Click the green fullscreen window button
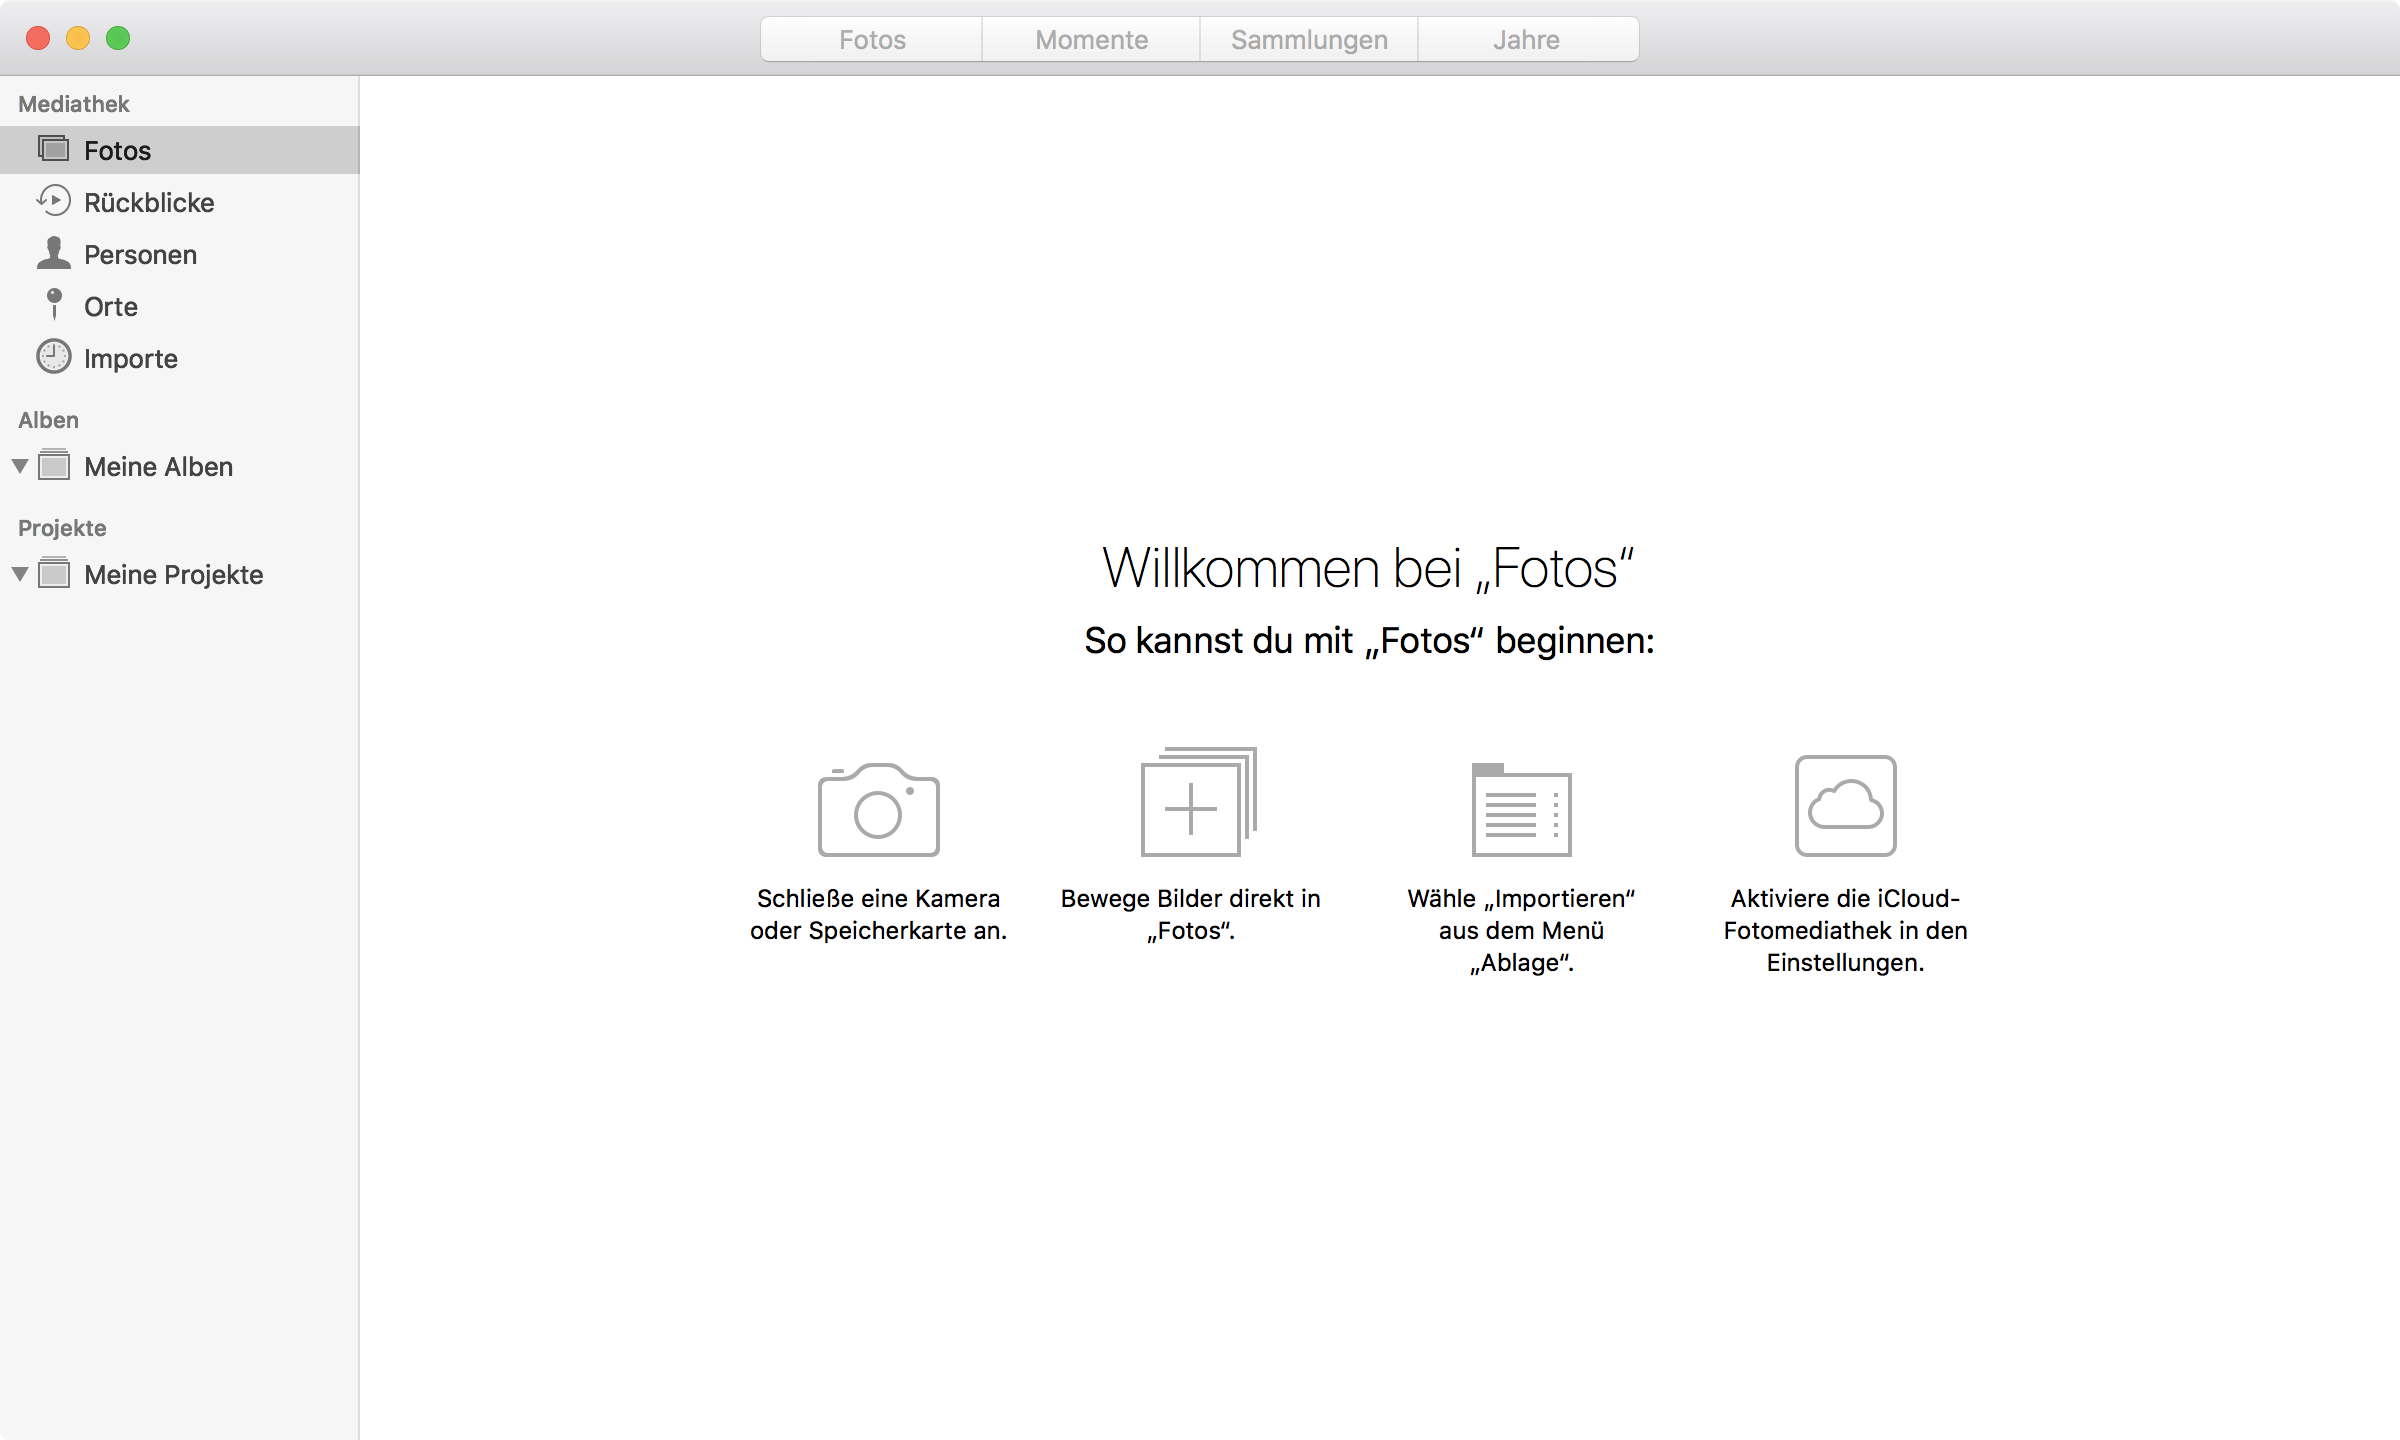Screen dimensions: 2400x1440 click(118, 38)
